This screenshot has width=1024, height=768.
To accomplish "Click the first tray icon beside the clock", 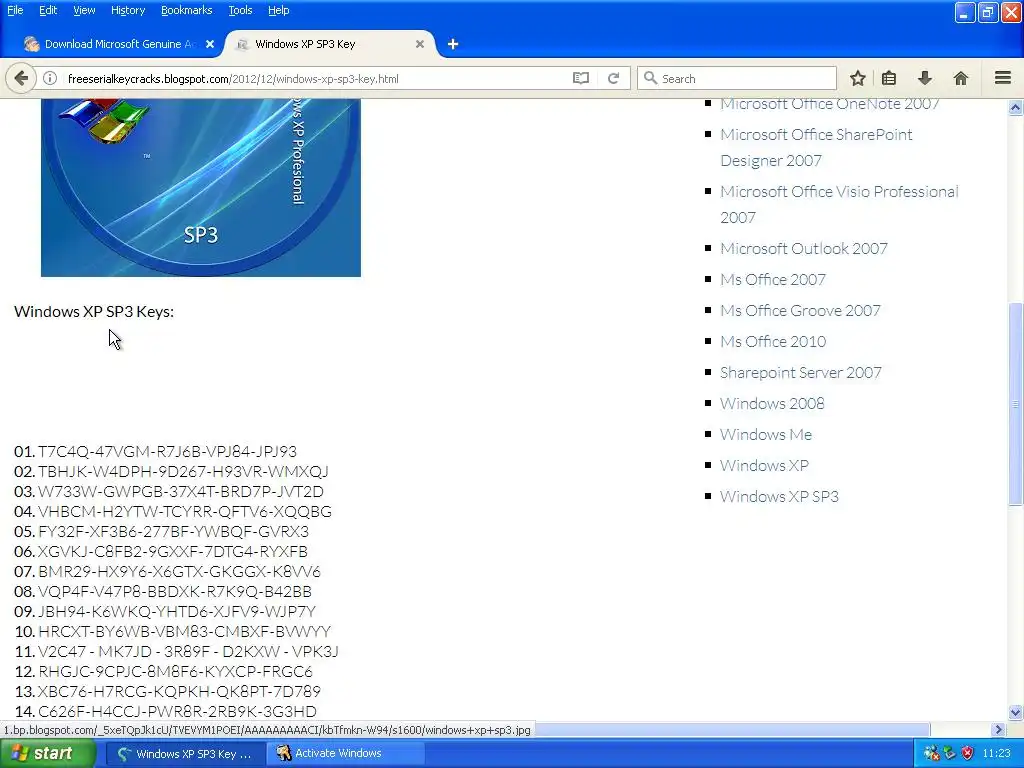I will (932, 753).
